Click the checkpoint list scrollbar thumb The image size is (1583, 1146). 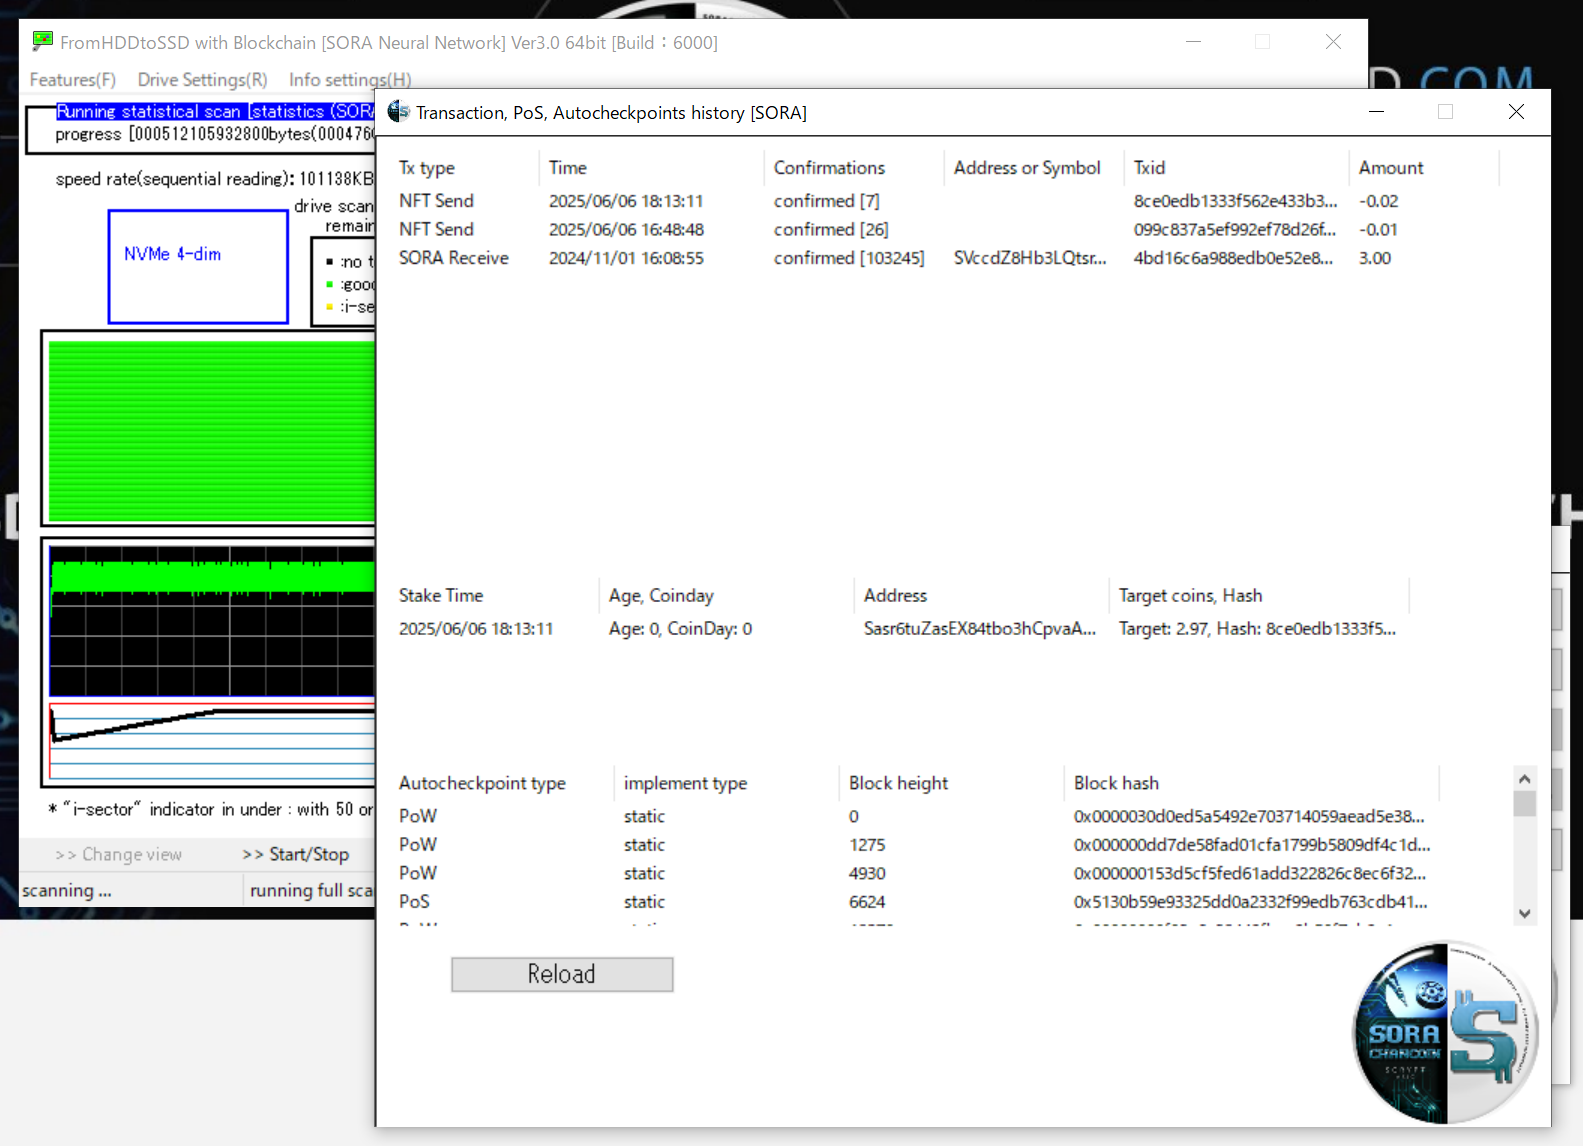tap(1525, 803)
